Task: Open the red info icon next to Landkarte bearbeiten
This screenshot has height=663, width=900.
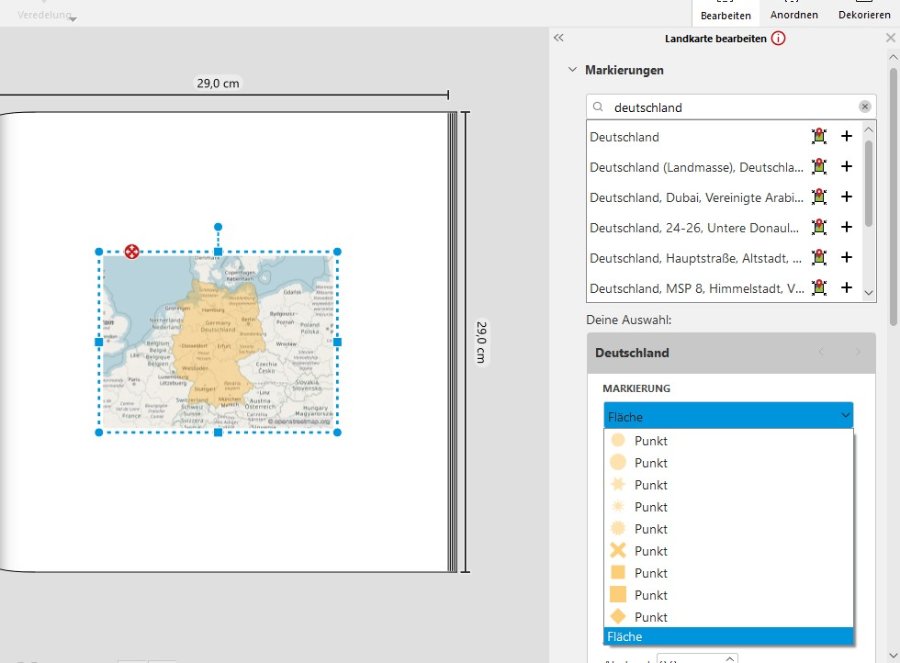Action: pyautogui.click(x=778, y=39)
